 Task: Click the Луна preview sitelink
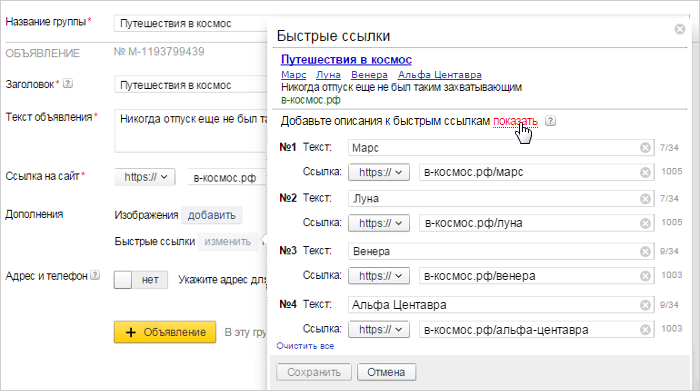pos(328,75)
